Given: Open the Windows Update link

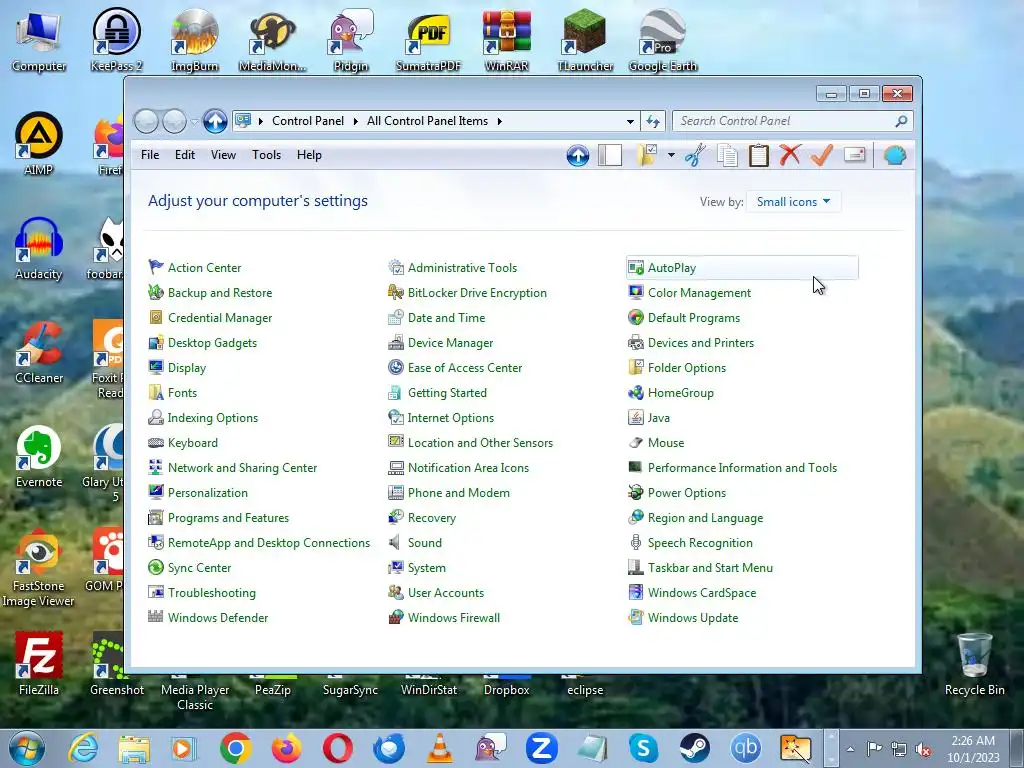Looking at the screenshot, I should [x=693, y=618].
